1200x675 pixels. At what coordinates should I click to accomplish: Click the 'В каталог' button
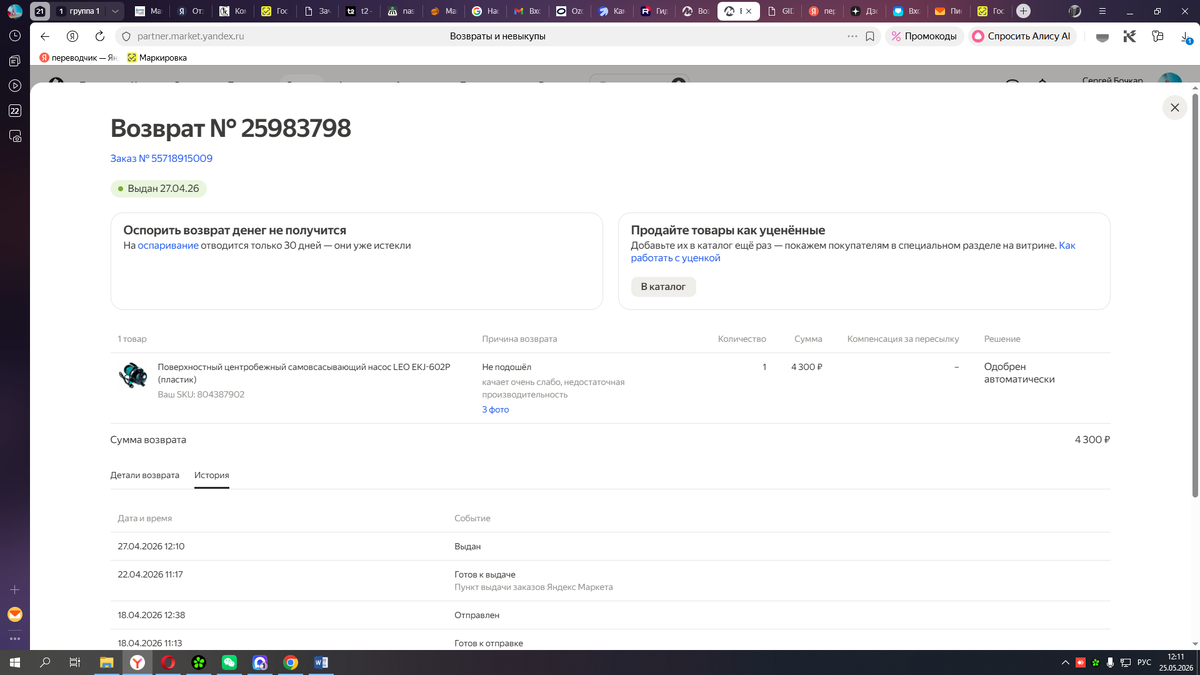(x=663, y=286)
